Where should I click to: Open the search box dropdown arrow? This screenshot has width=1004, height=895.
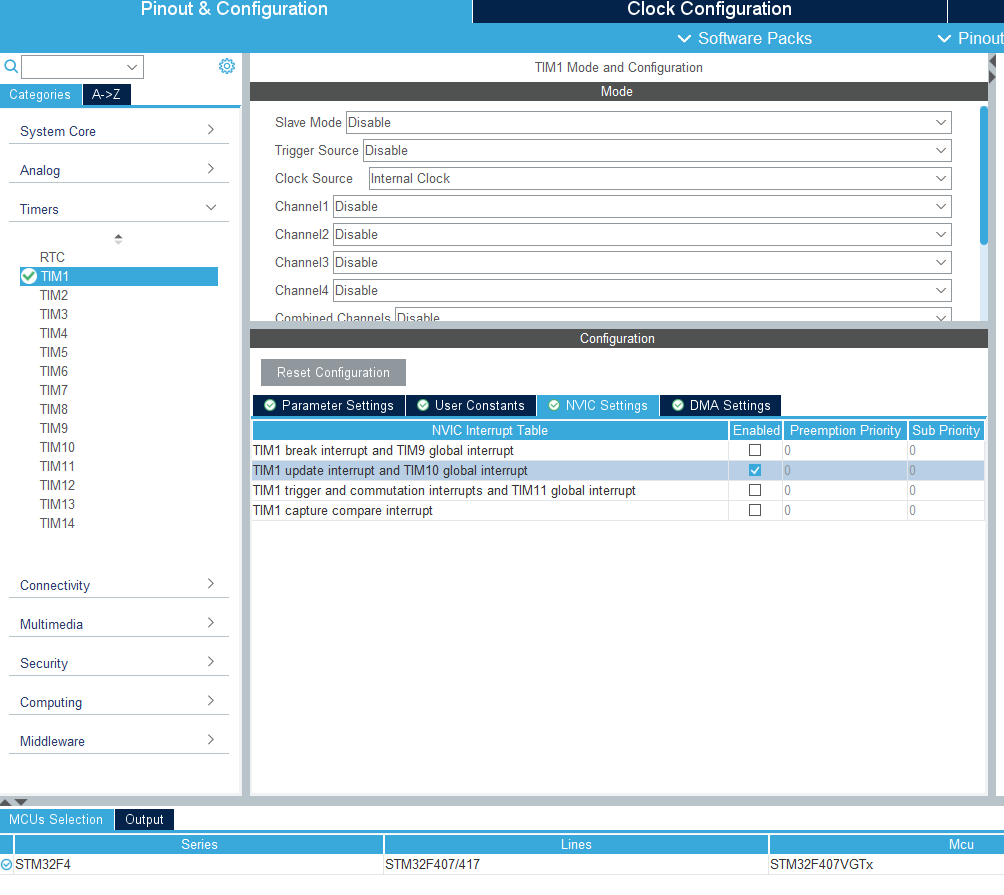click(132, 67)
